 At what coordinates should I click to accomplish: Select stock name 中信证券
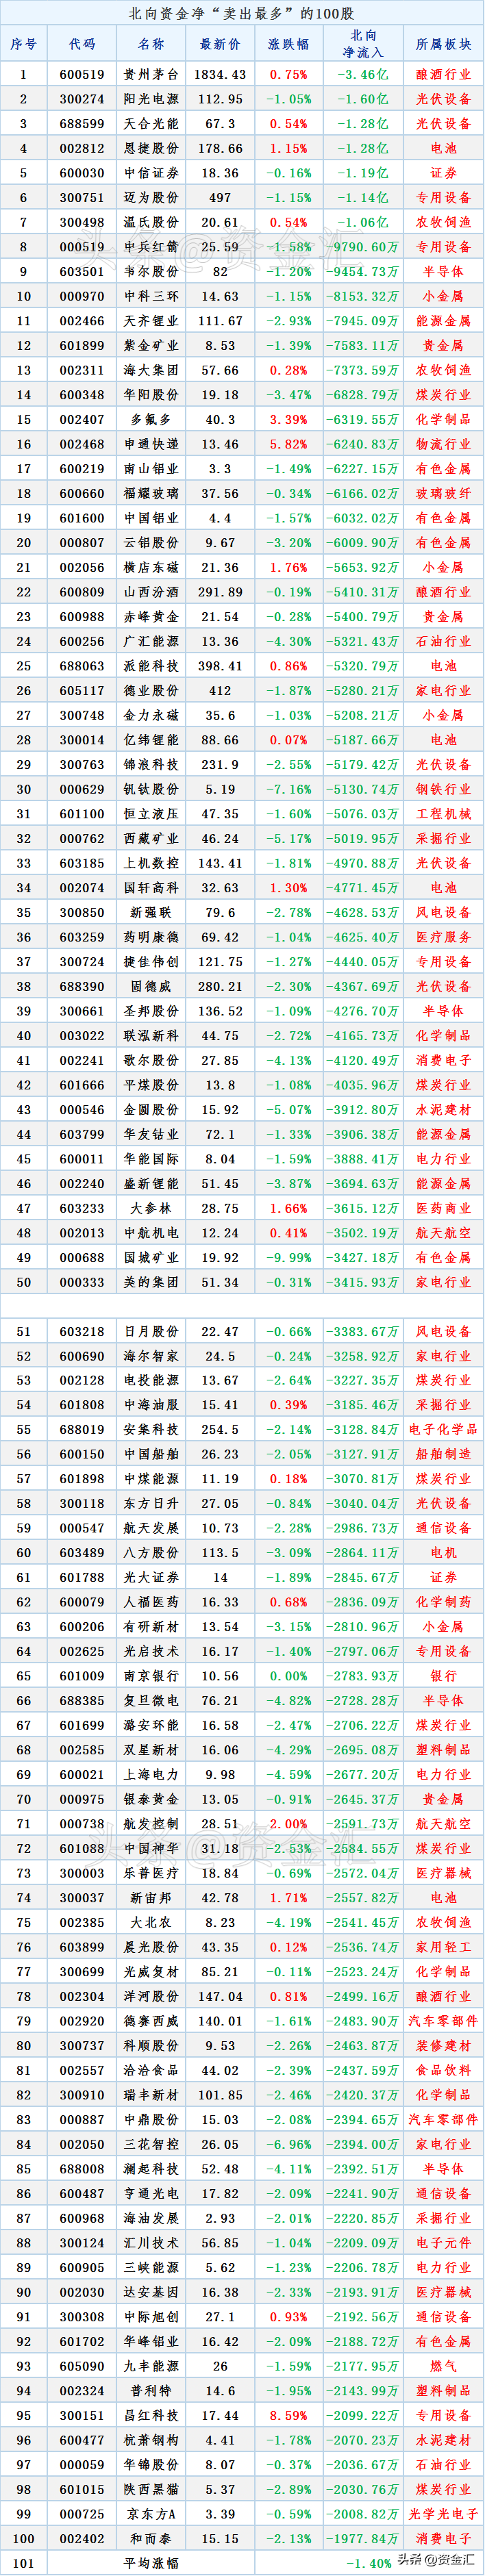tap(151, 173)
